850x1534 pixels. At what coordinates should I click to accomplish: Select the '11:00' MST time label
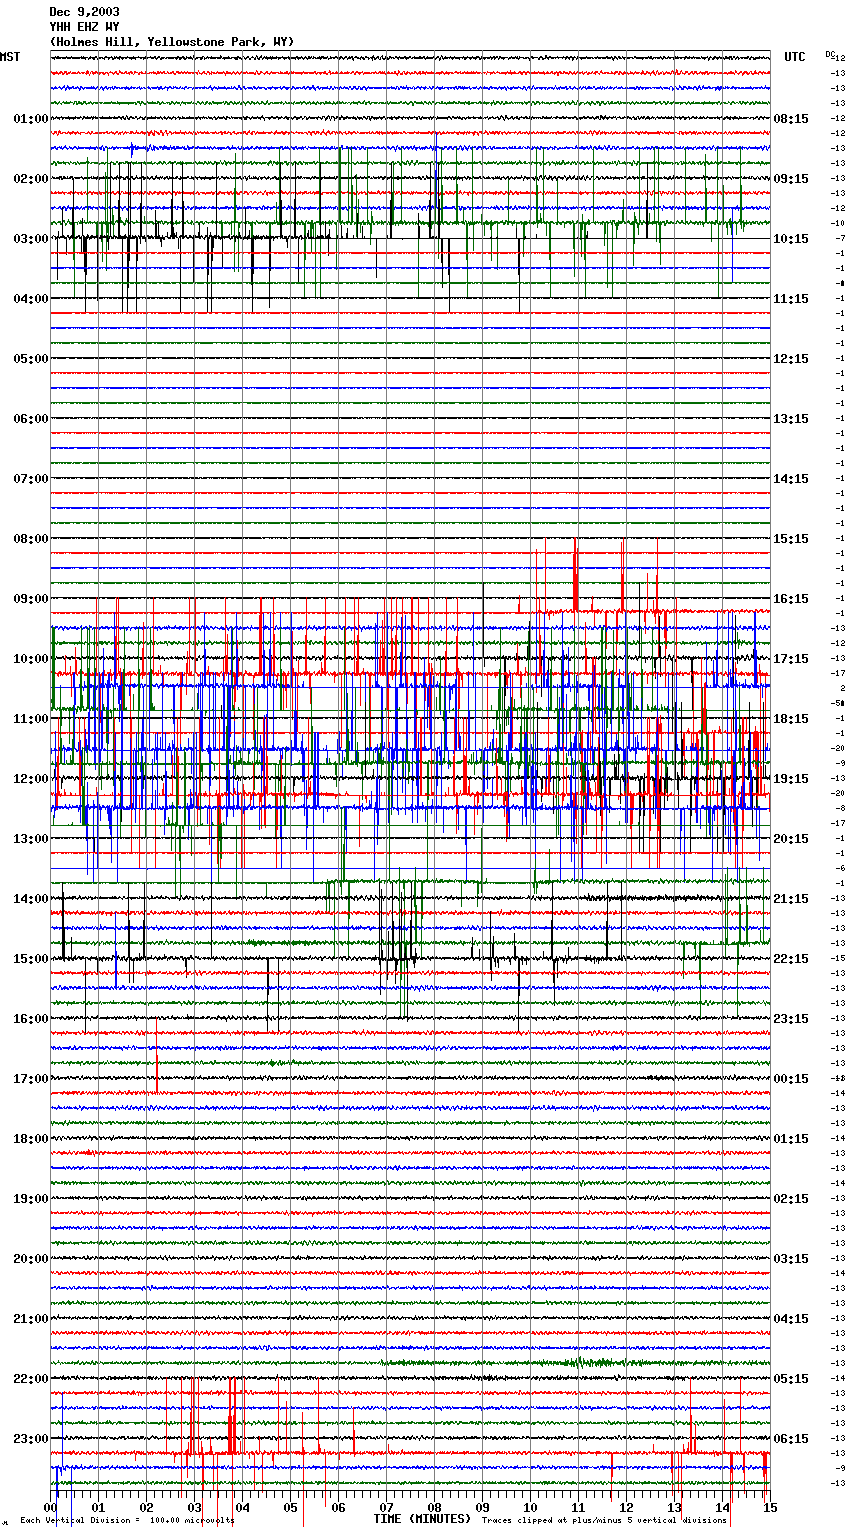tap(31, 719)
